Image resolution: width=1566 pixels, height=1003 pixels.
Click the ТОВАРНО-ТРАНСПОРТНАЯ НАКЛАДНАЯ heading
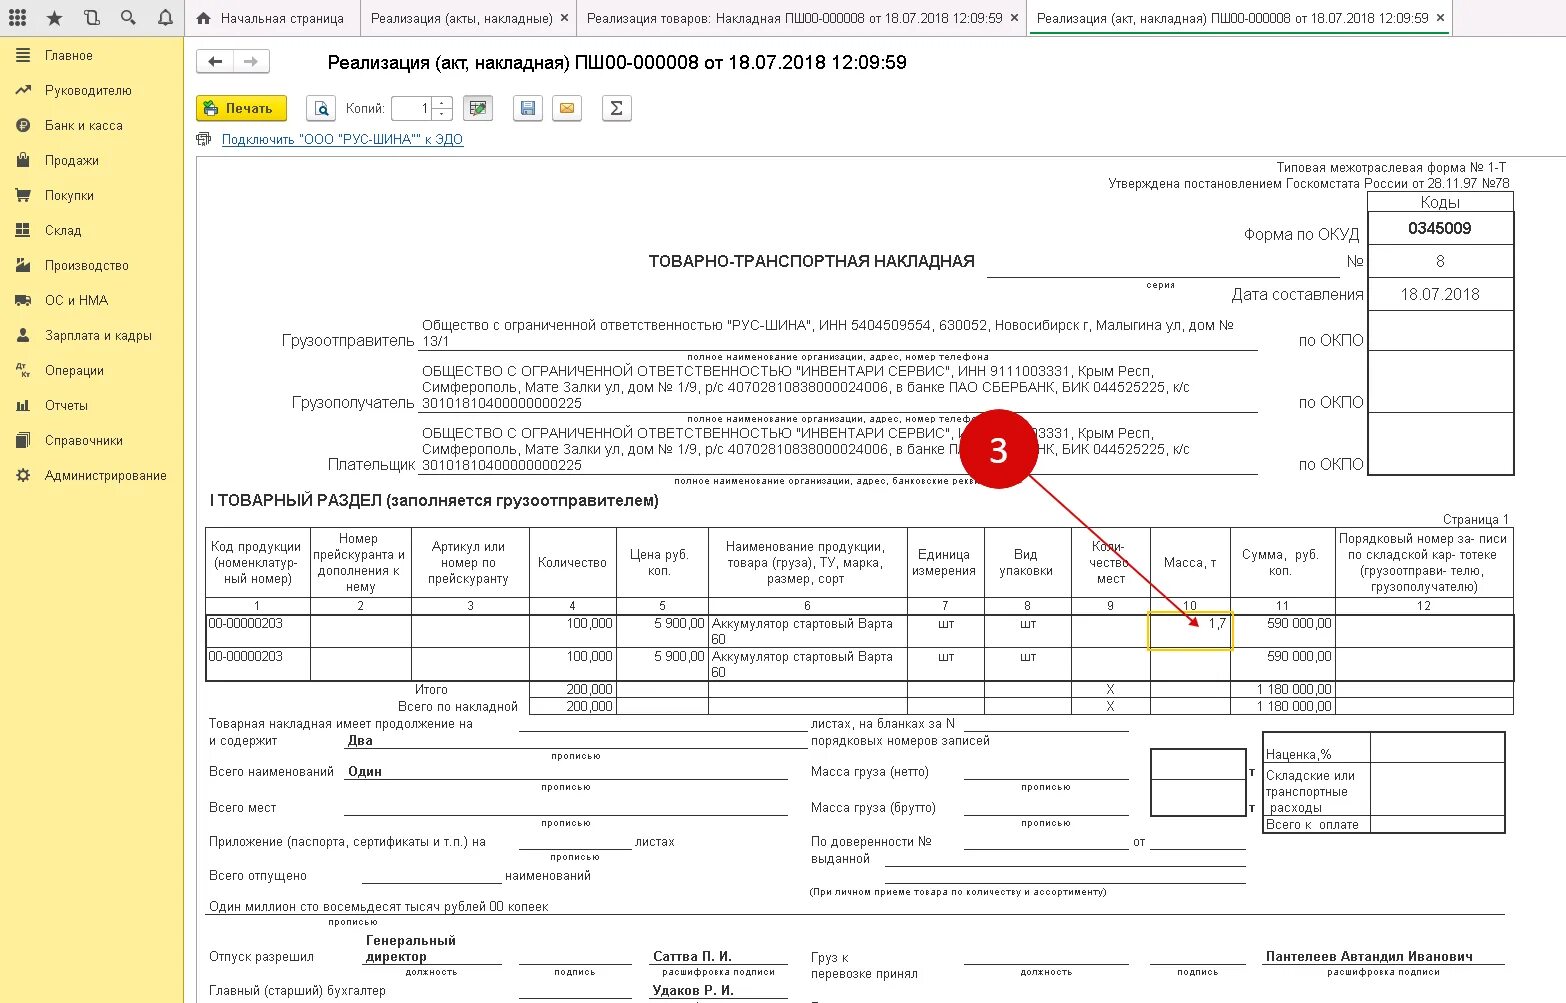(811, 261)
